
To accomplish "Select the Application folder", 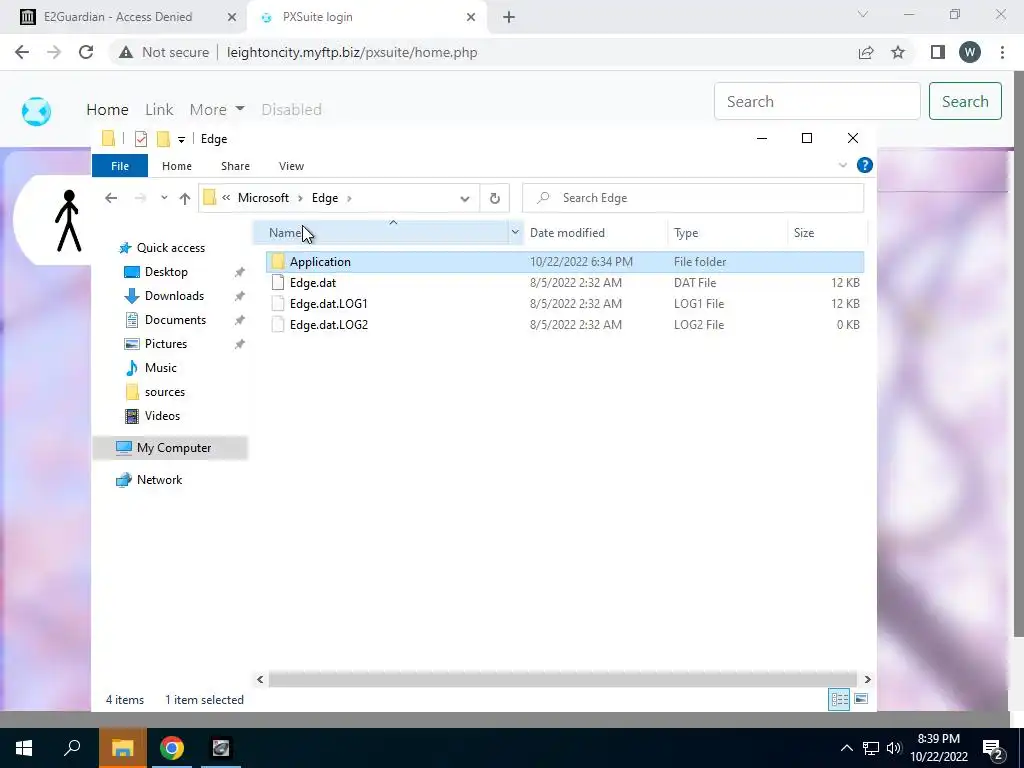I will tap(565, 262).
